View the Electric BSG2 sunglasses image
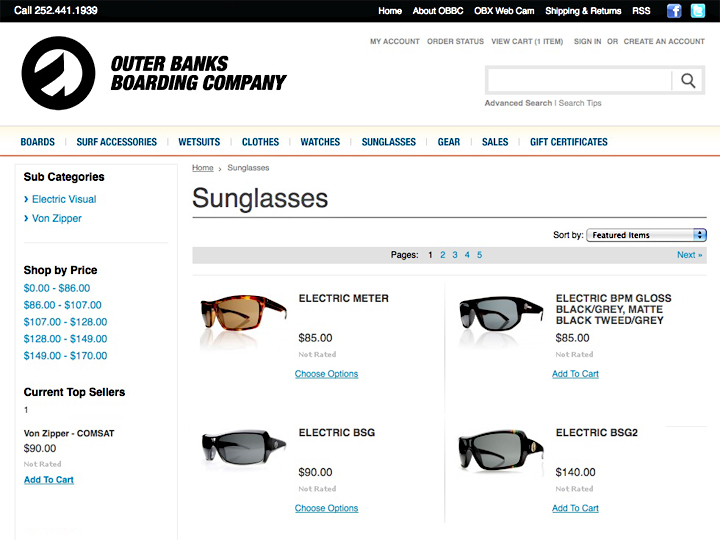This screenshot has width=720, height=540. (x=500, y=452)
